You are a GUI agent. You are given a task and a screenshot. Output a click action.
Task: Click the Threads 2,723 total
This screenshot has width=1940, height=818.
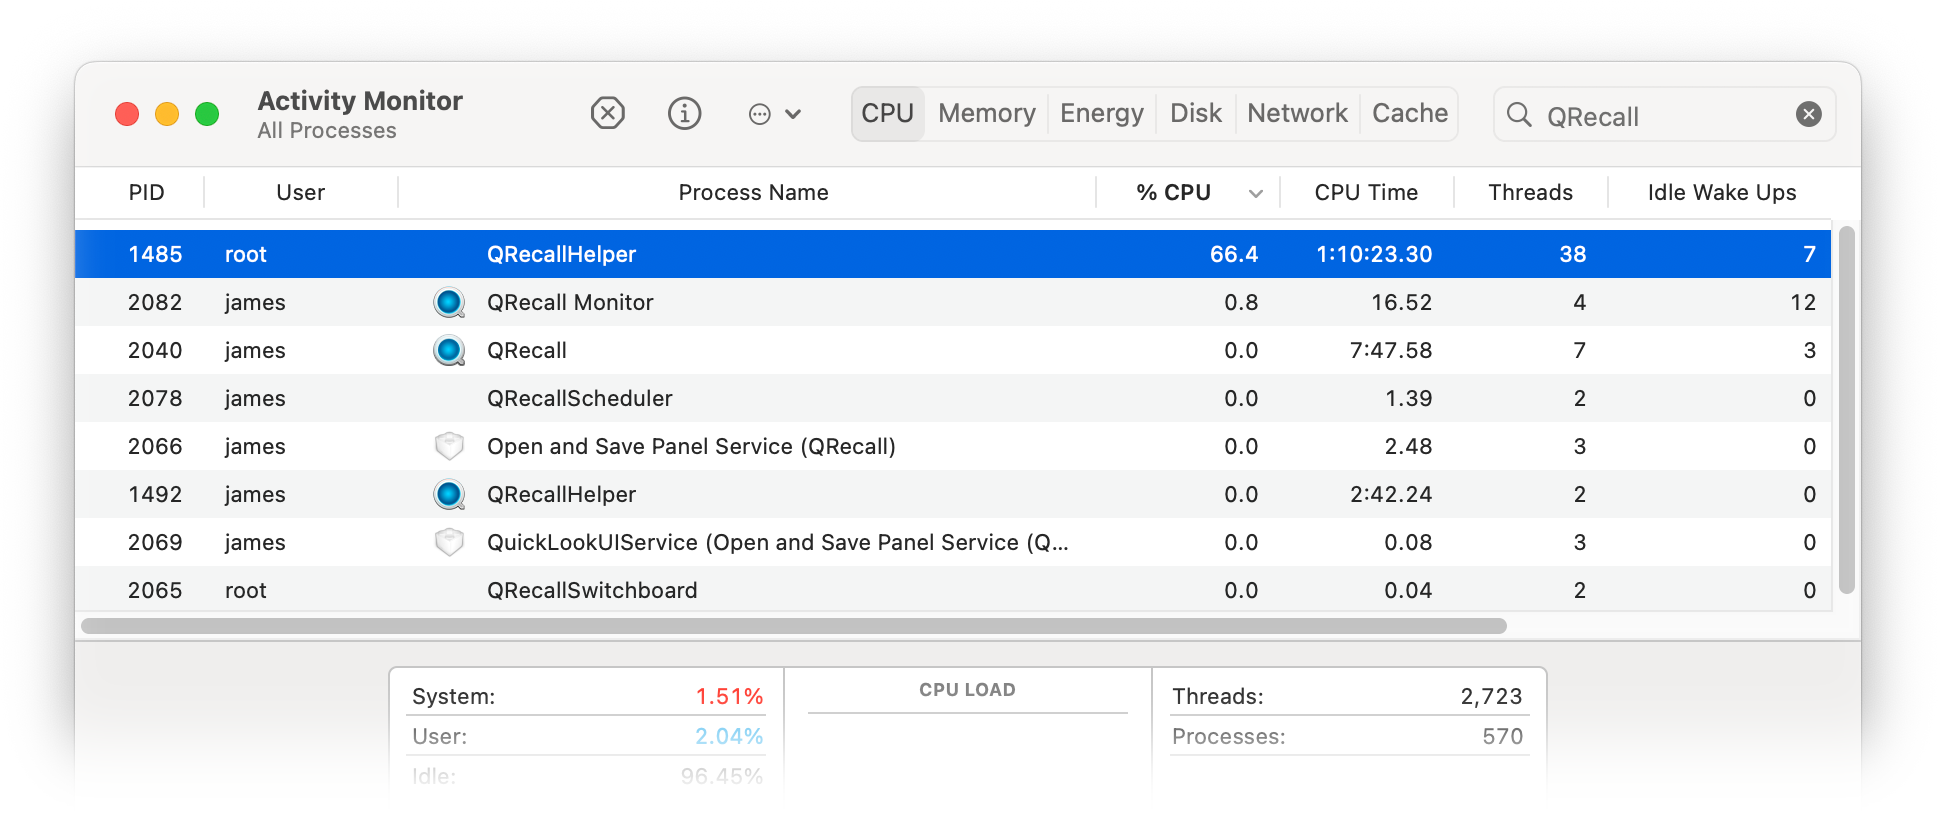coord(1491,696)
